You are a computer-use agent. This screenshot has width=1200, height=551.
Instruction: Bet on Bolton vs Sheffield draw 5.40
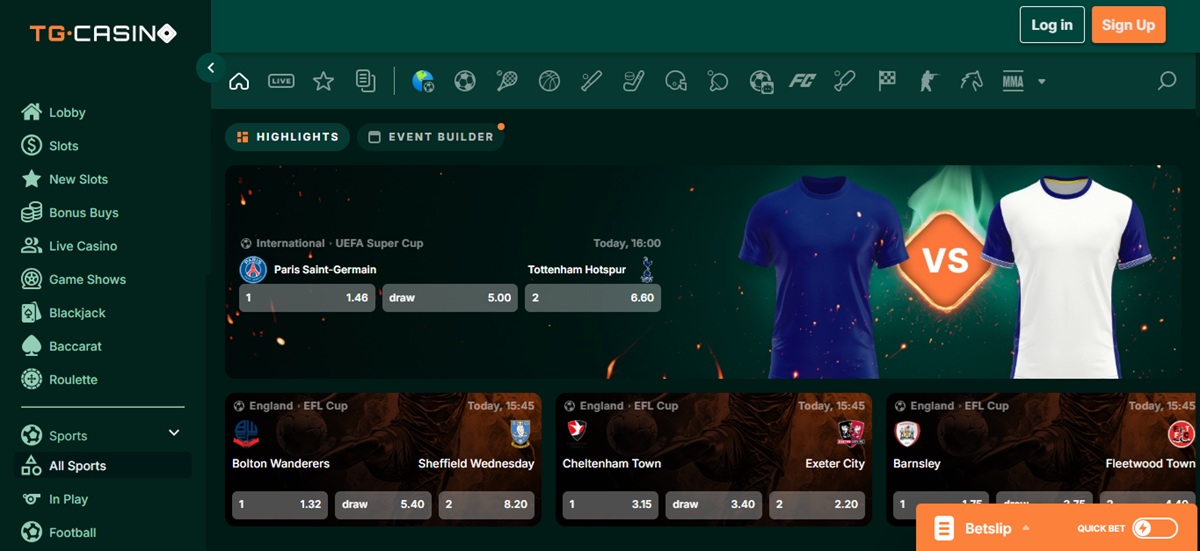coord(383,505)
